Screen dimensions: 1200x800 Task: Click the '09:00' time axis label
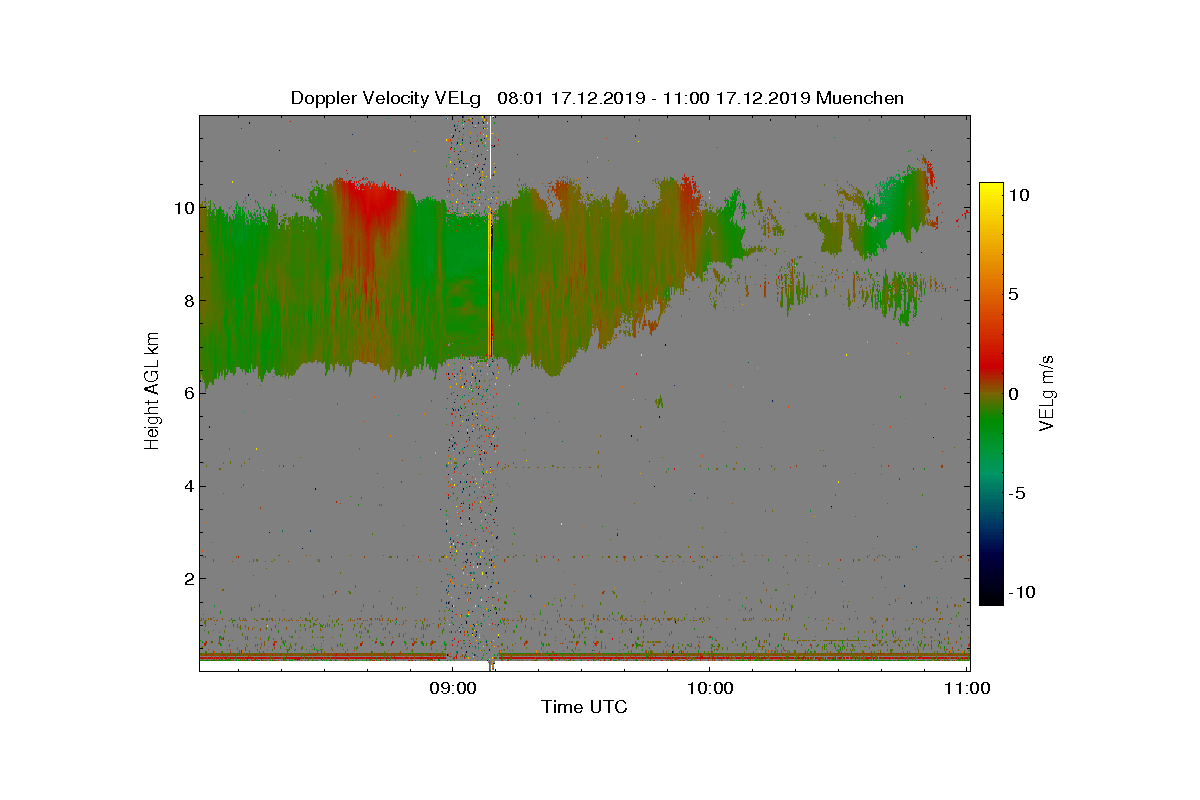click(x=451, y=688)
